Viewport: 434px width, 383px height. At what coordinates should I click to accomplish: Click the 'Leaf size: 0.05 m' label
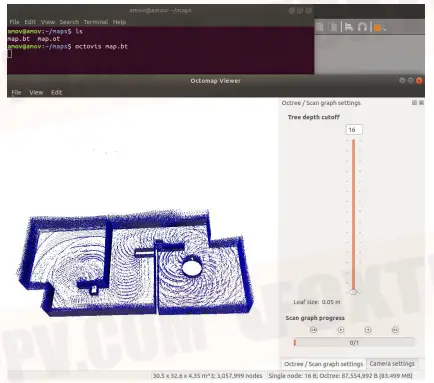(x=317, y=302)
